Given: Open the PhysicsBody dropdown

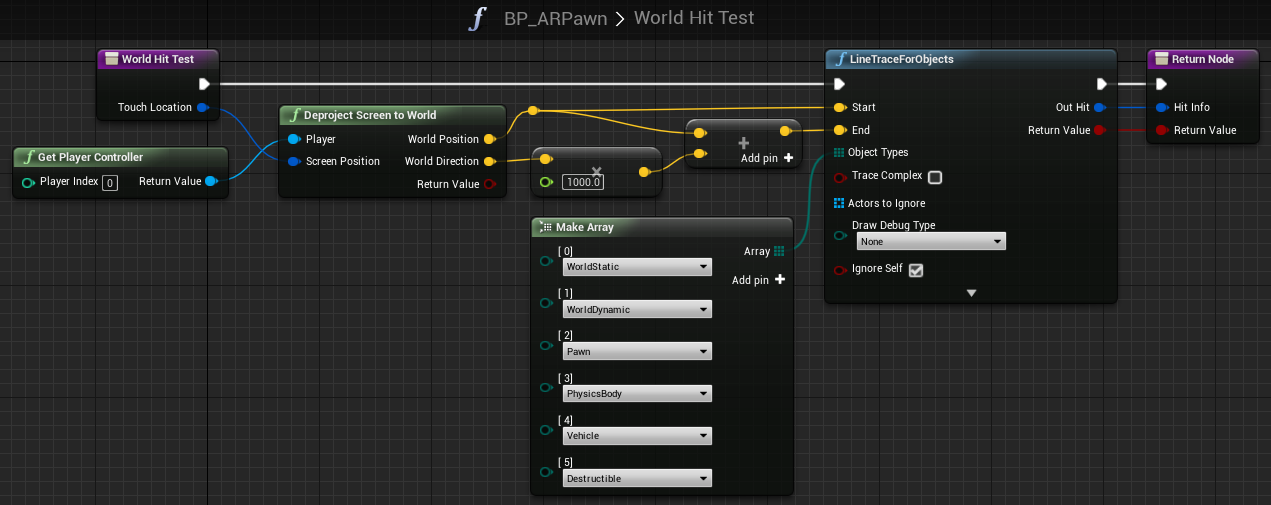Looking at the screenshot, I should pyautogui.click(x=637, y=394).
